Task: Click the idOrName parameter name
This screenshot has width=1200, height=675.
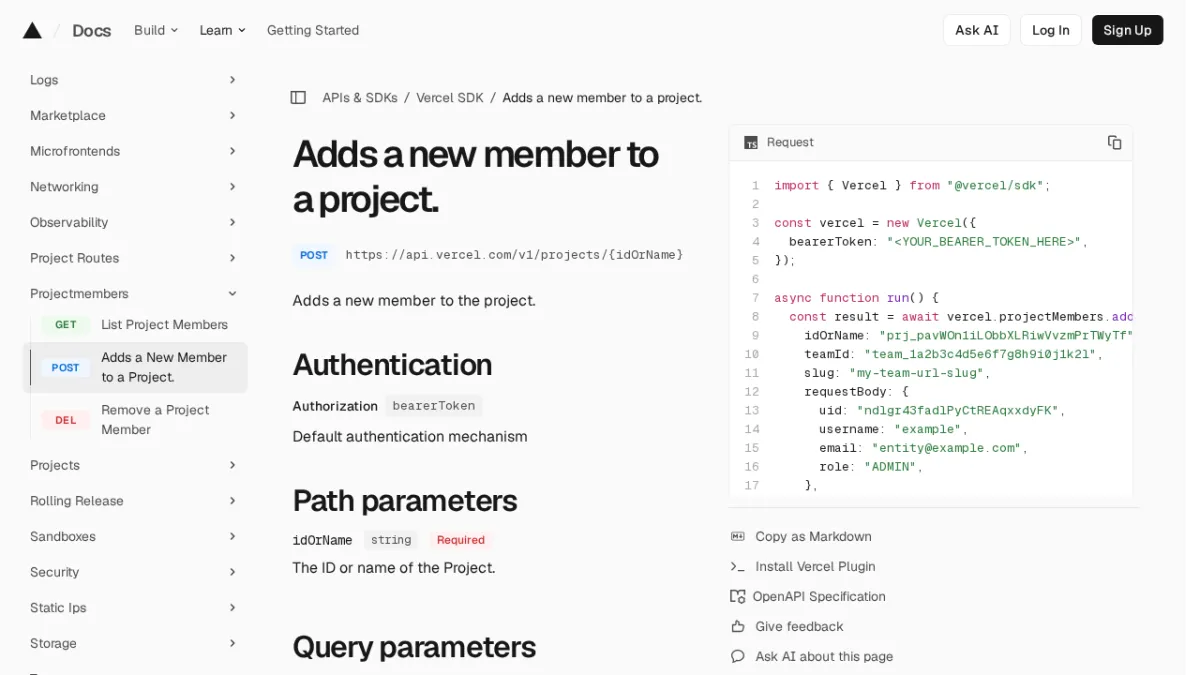Action: (322, 540)
